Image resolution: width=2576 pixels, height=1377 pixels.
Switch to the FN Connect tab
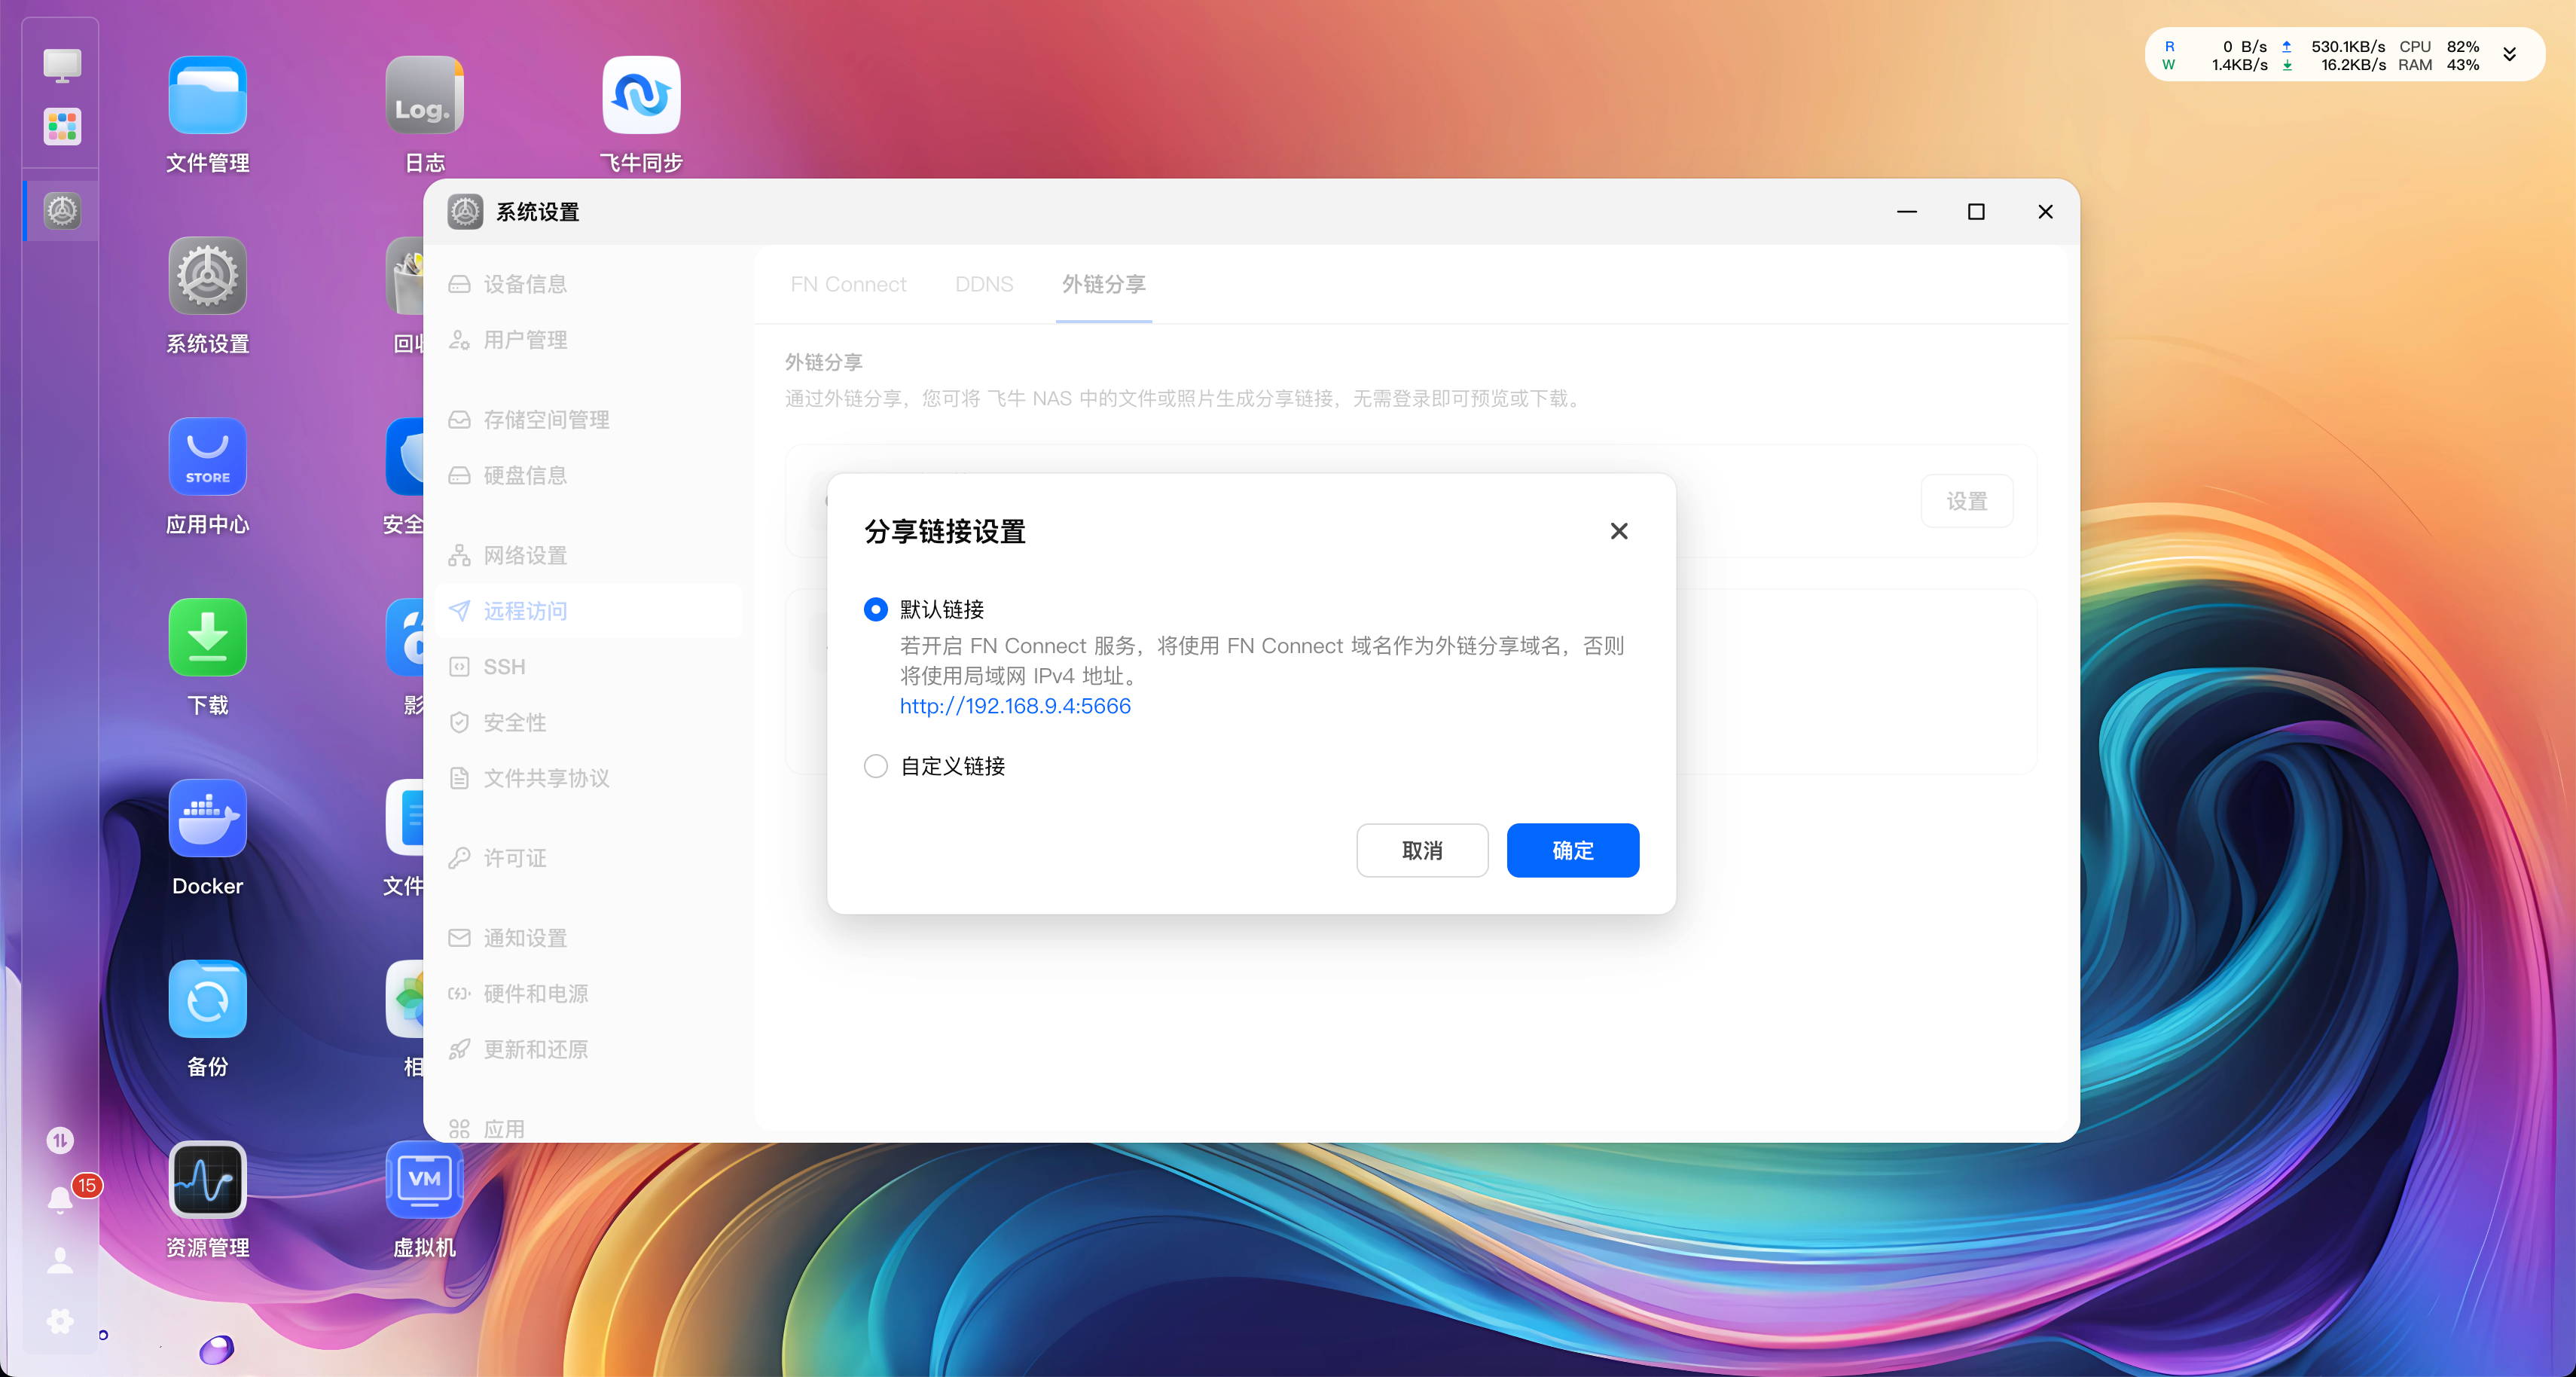coord(848,284)
